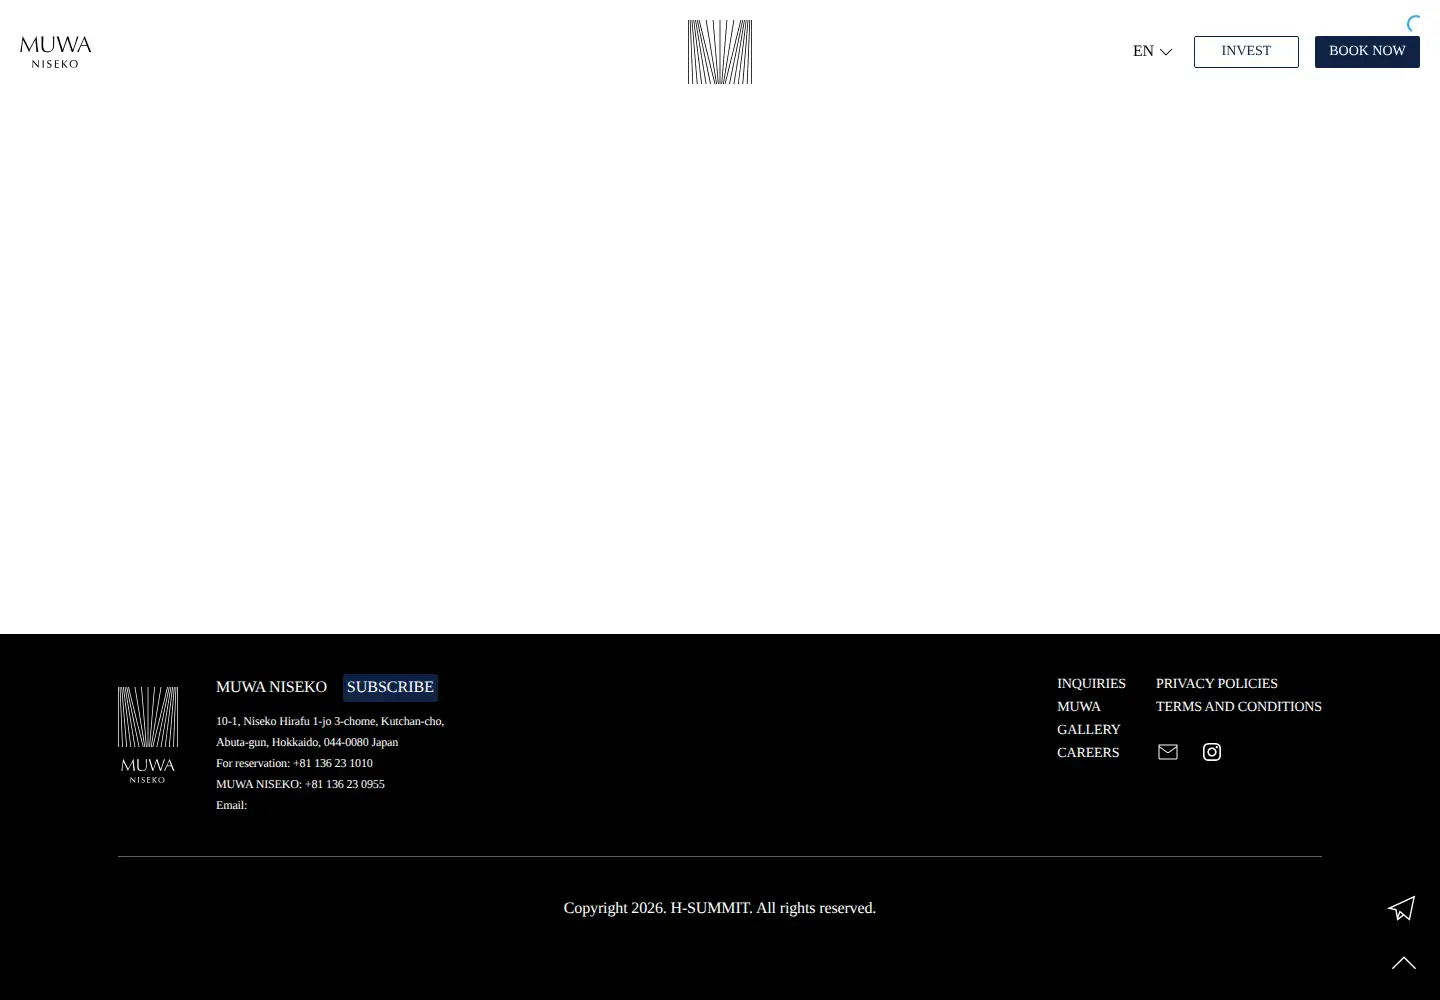Click the BOOK NOW button
1440x1000 pixels.
click(x=1367, y=52)
